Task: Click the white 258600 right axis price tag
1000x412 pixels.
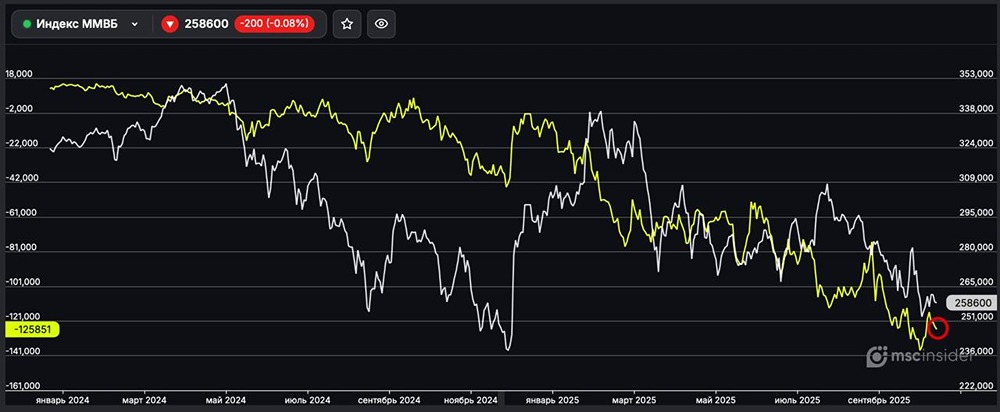Action: (x=972, y=302)
